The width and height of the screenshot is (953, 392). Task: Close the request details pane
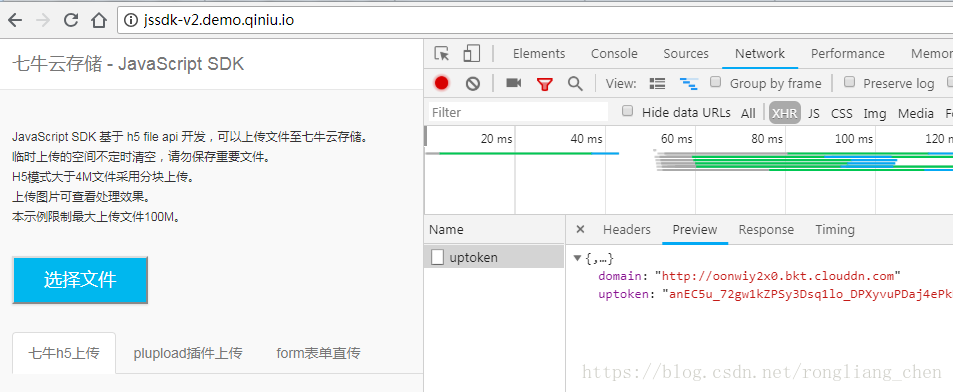(x=580, y=229)
